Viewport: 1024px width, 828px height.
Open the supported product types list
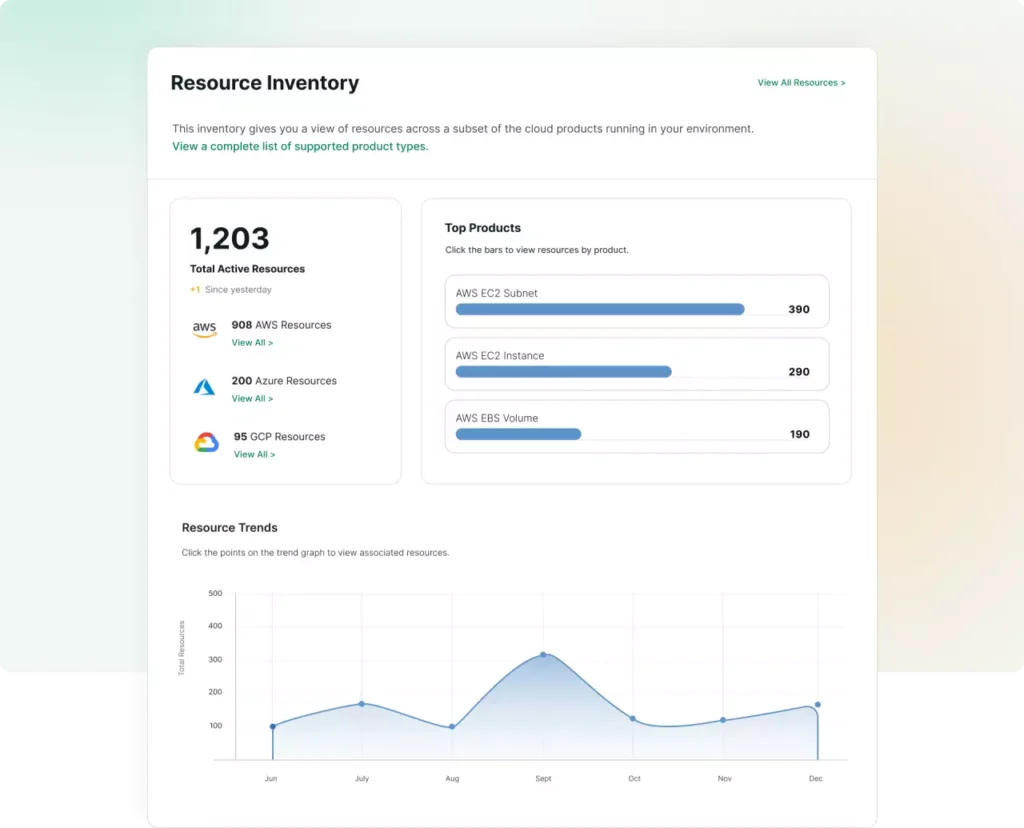click(298, 146)
